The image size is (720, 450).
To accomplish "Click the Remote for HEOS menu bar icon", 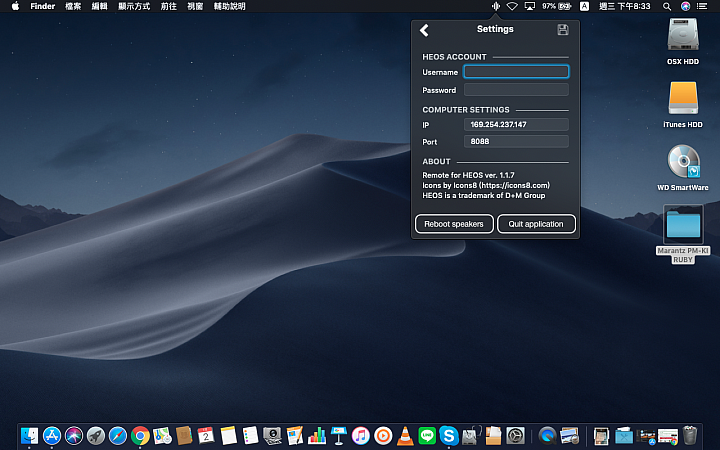I will click(x=495, y=6).
